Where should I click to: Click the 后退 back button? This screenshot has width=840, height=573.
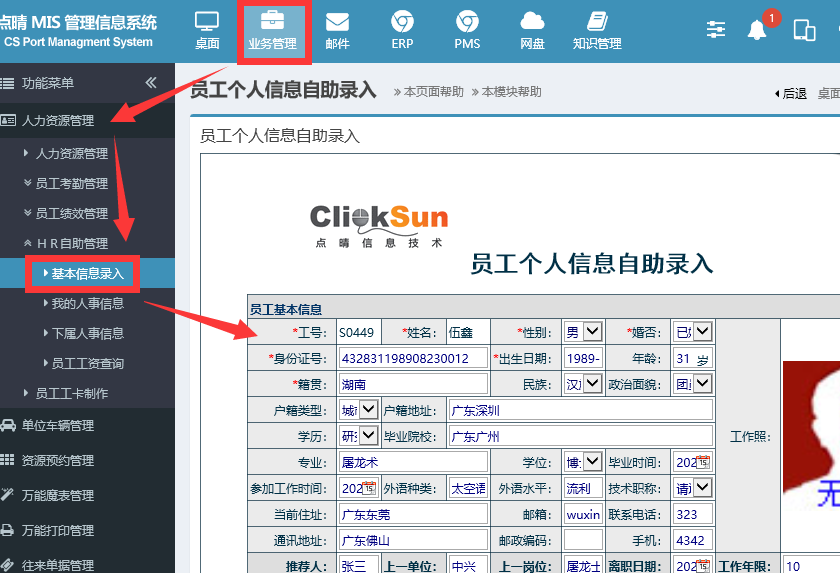point(790,93)
